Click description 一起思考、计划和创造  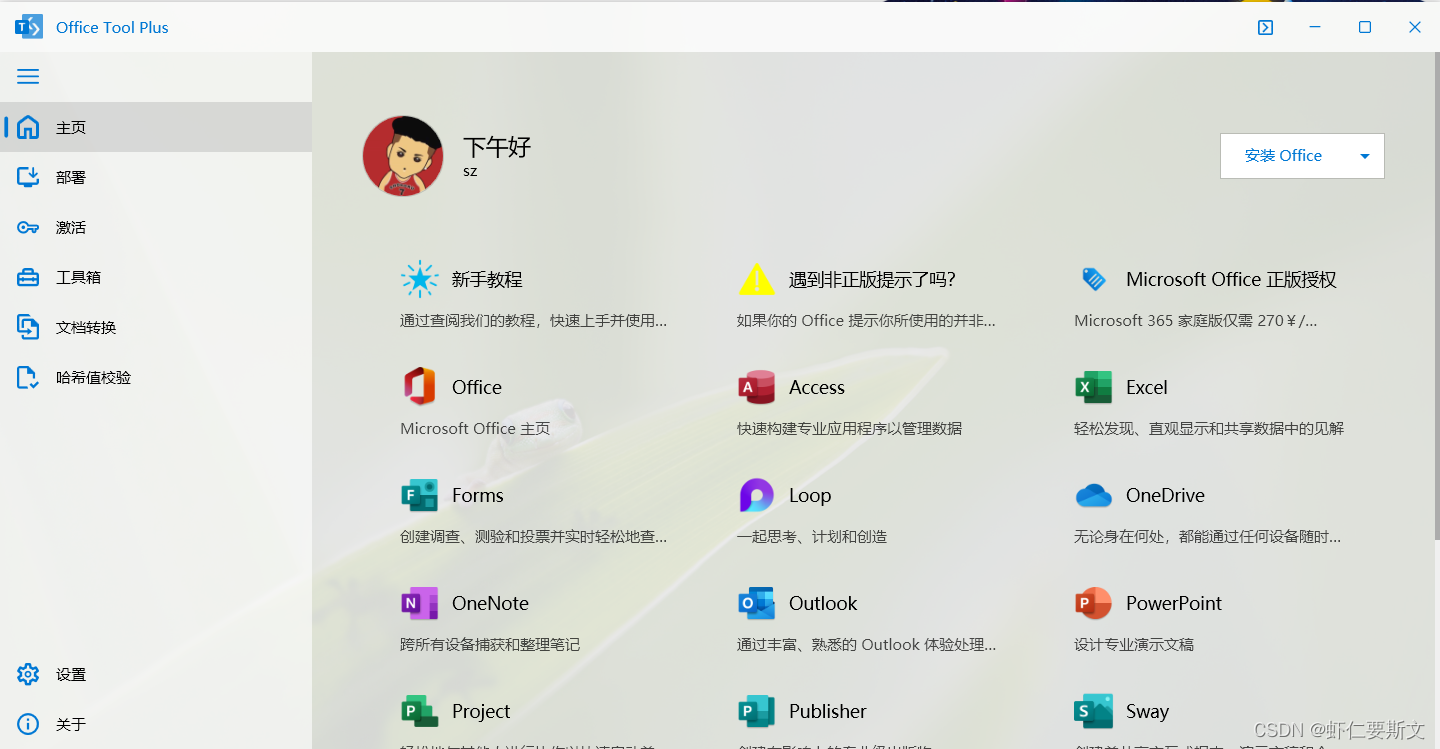pos(812,536)
